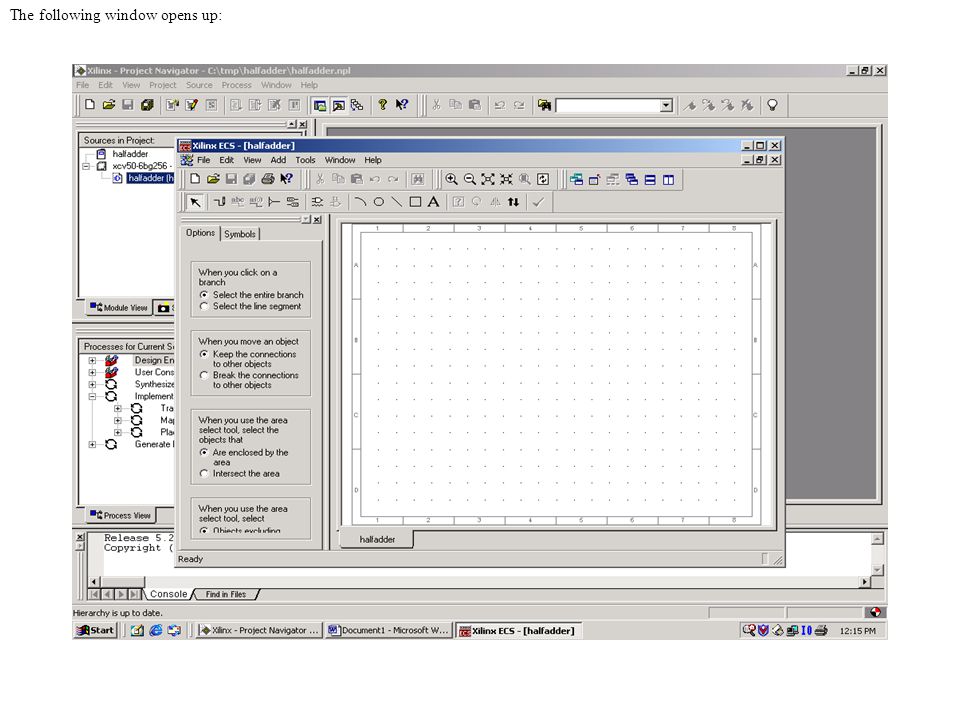
Task: Click the Zoom Full View icon in ECS
Action: click(488, 179)
